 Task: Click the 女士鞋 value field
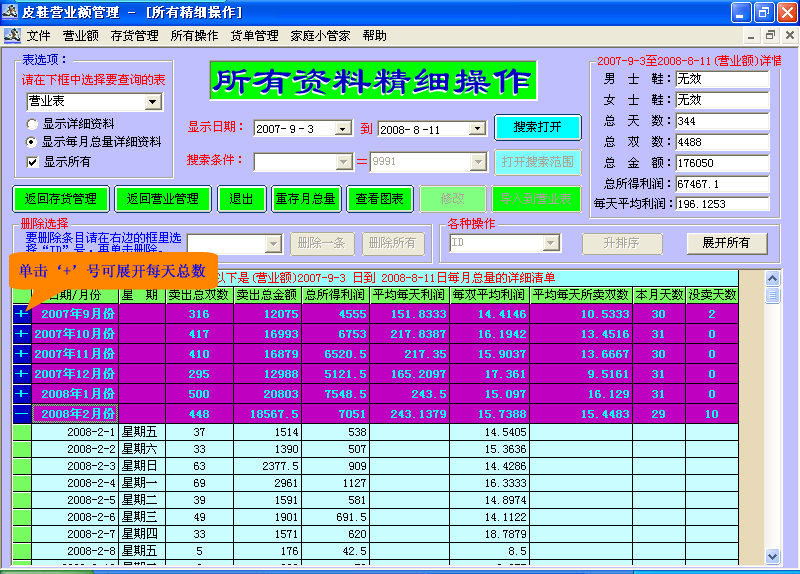click(x=722, y=100)
